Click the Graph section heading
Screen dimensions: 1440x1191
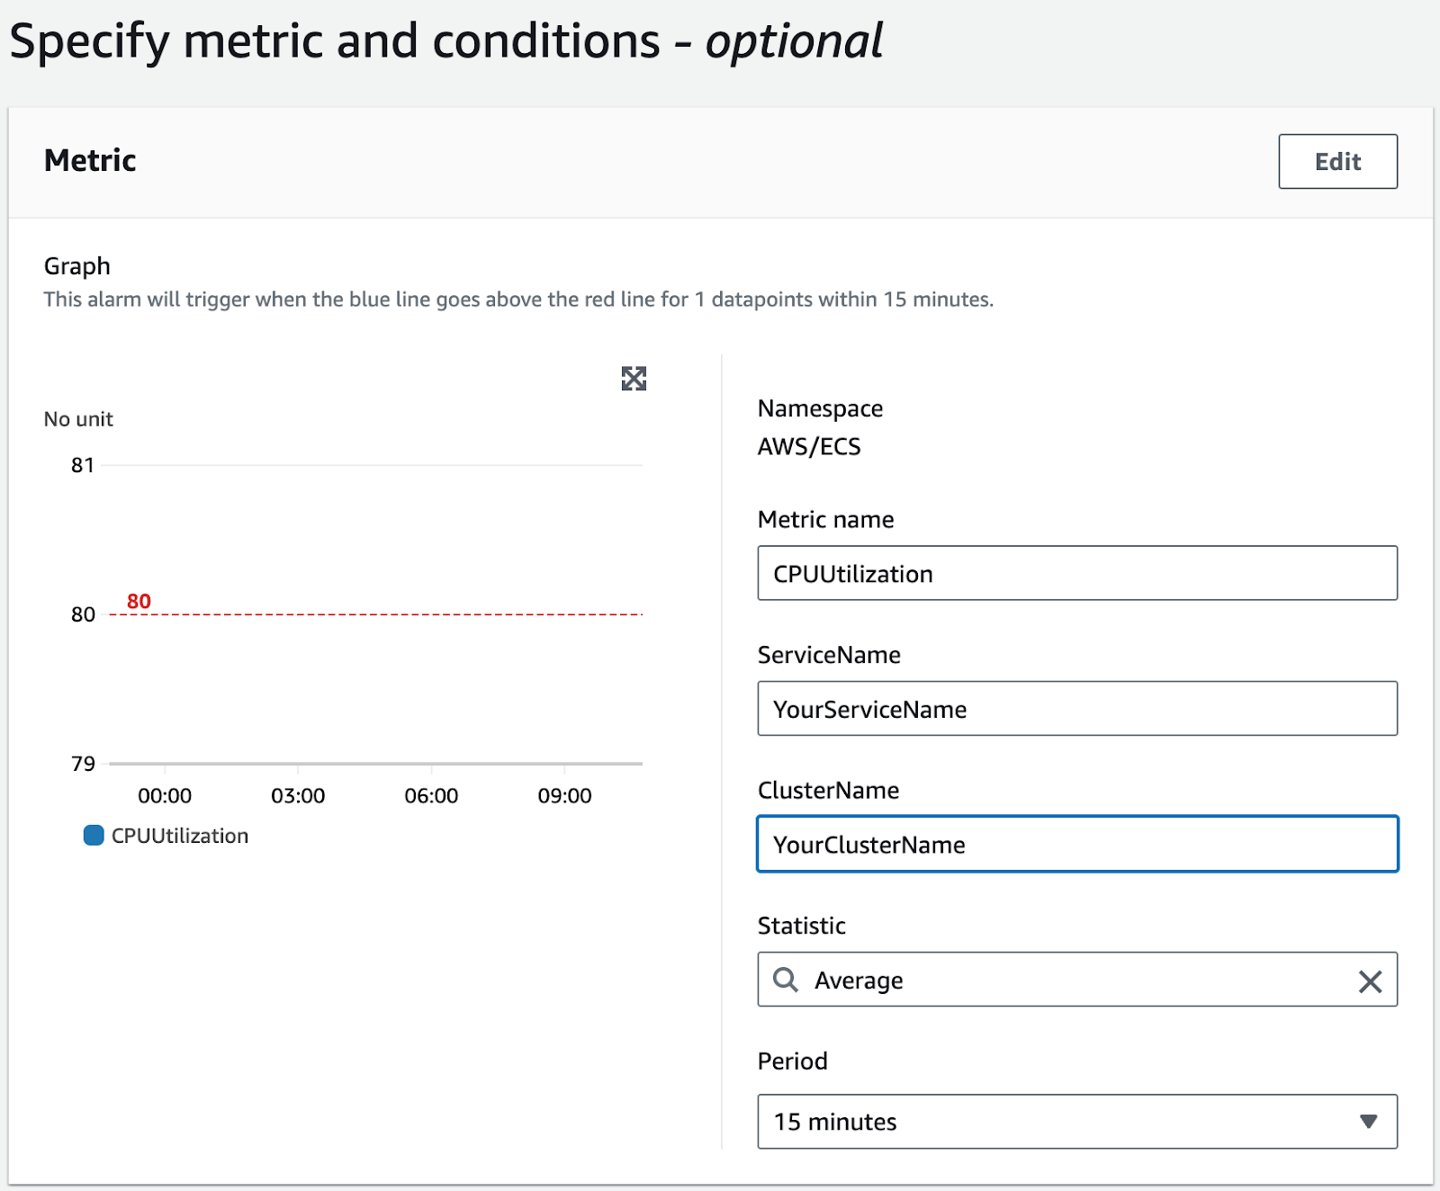77,266
